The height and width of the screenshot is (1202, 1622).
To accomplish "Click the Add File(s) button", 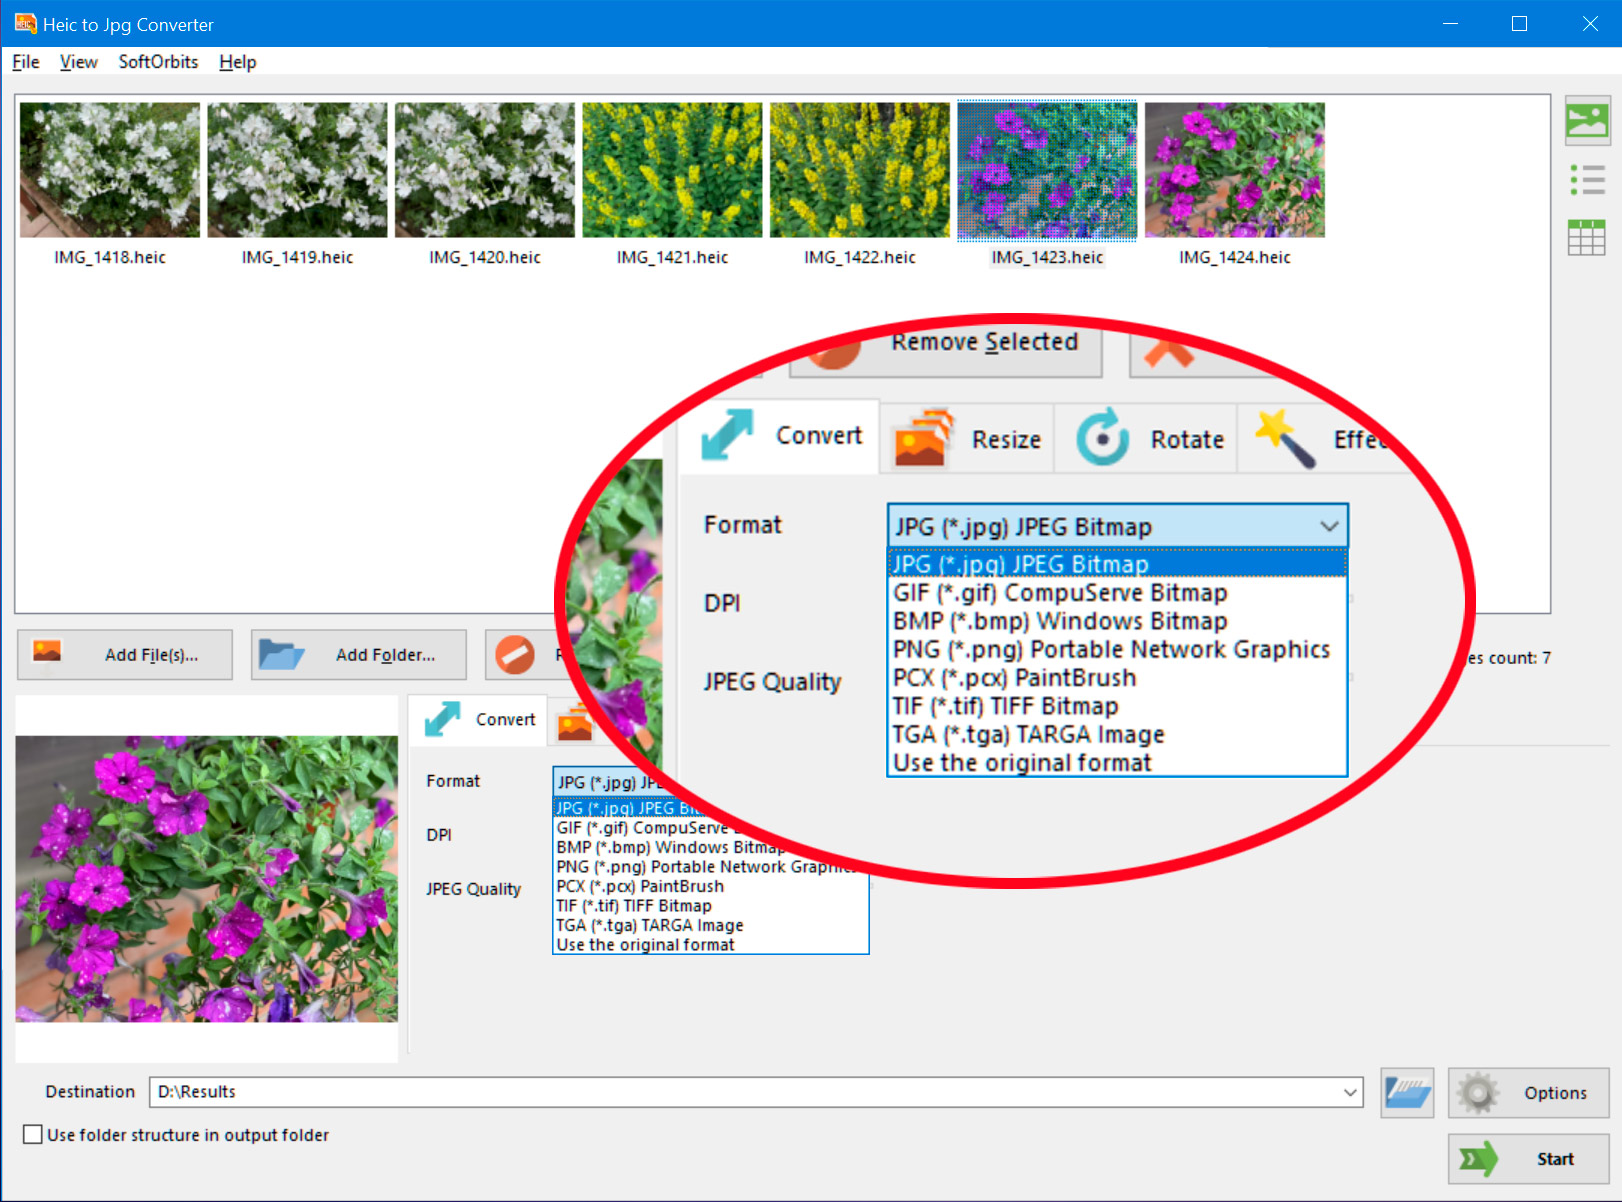I will point(124,655).
